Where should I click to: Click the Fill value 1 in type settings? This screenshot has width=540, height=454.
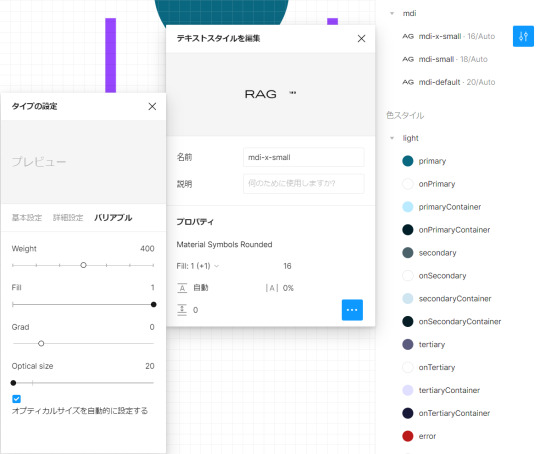point(152,288)
